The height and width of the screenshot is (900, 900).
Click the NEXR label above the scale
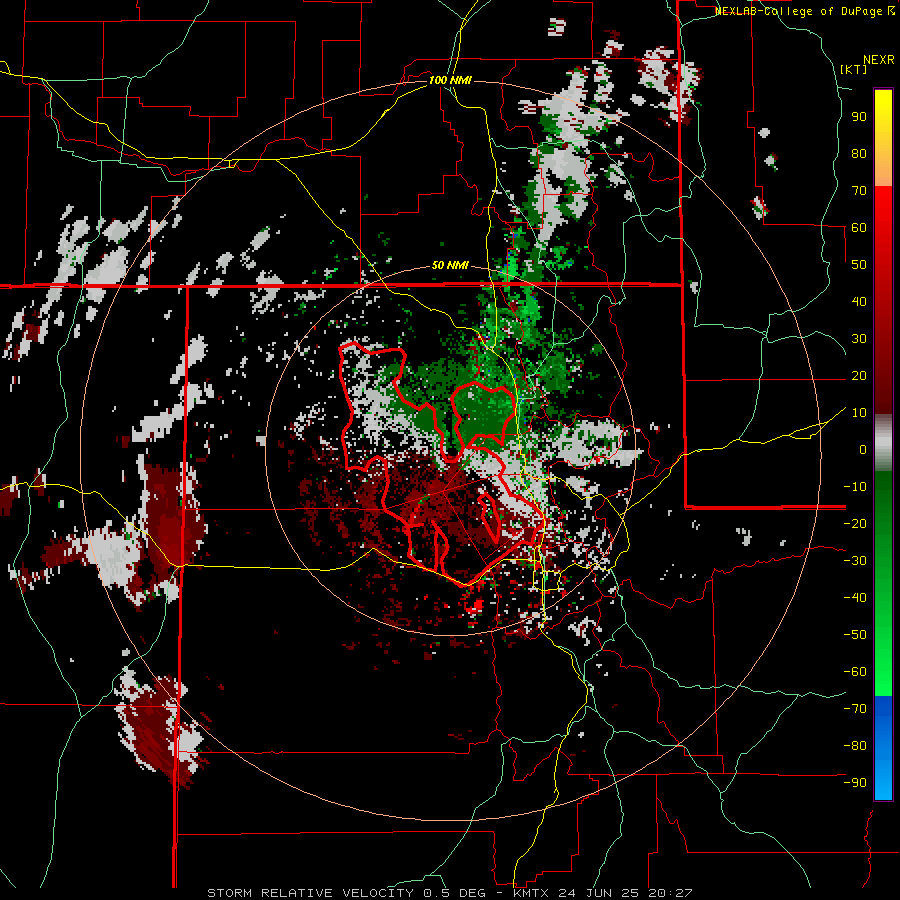pyautogui.click(x=878, y=60)
